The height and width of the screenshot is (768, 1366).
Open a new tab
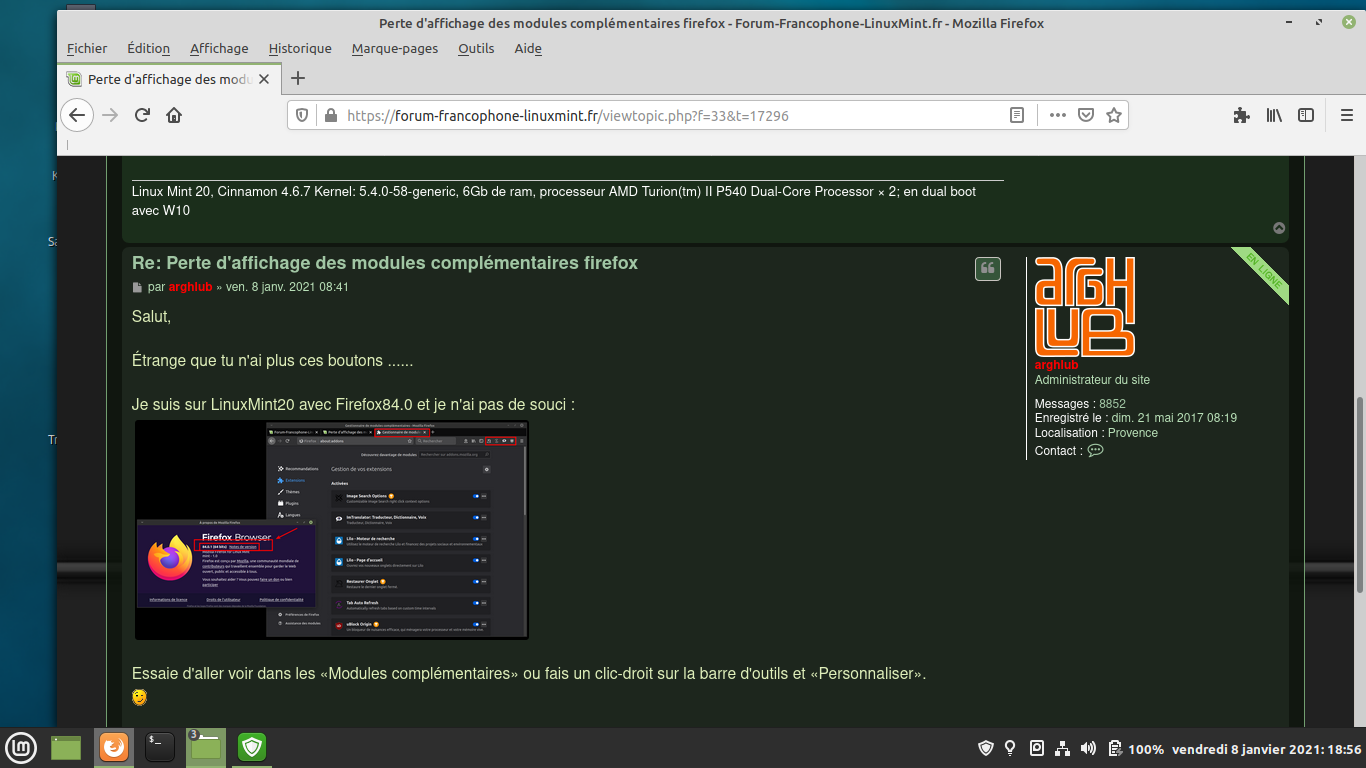(297, 79)
